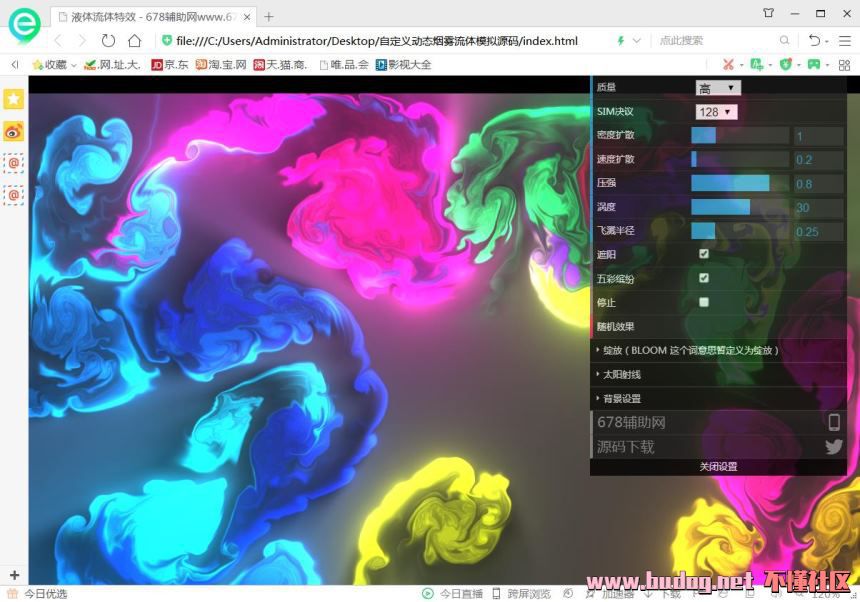Open the 影视大全 bookmark
860x602 pixels.
coord(403,65)
